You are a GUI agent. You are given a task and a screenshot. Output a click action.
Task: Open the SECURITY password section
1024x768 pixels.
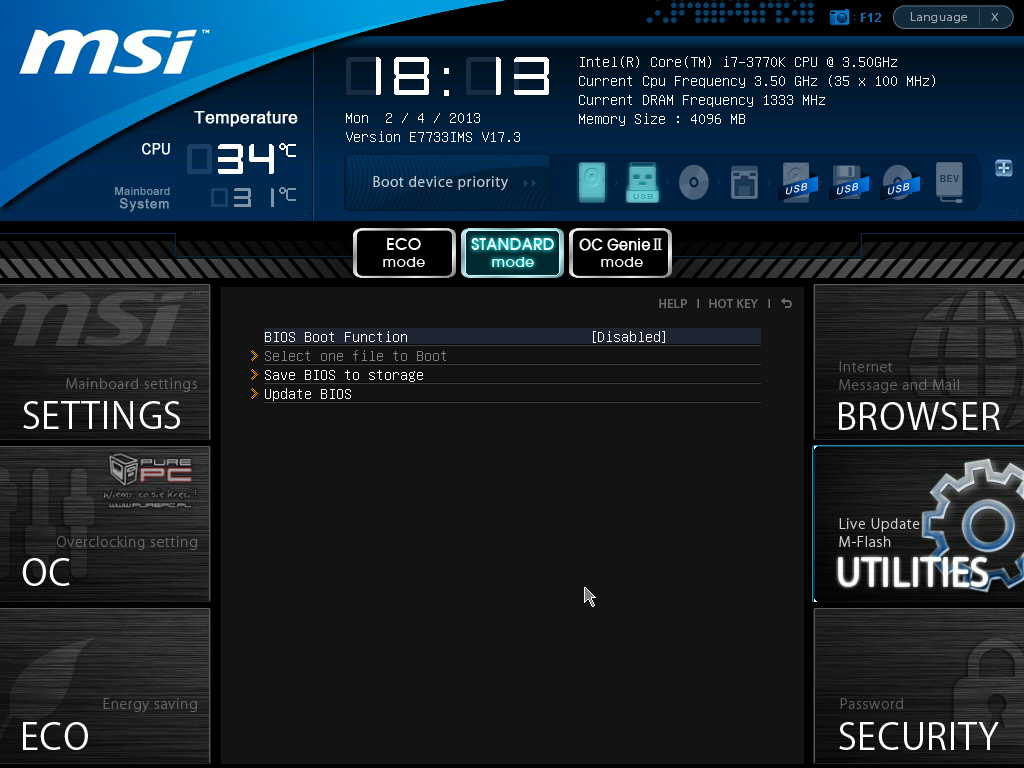(919, 686)
